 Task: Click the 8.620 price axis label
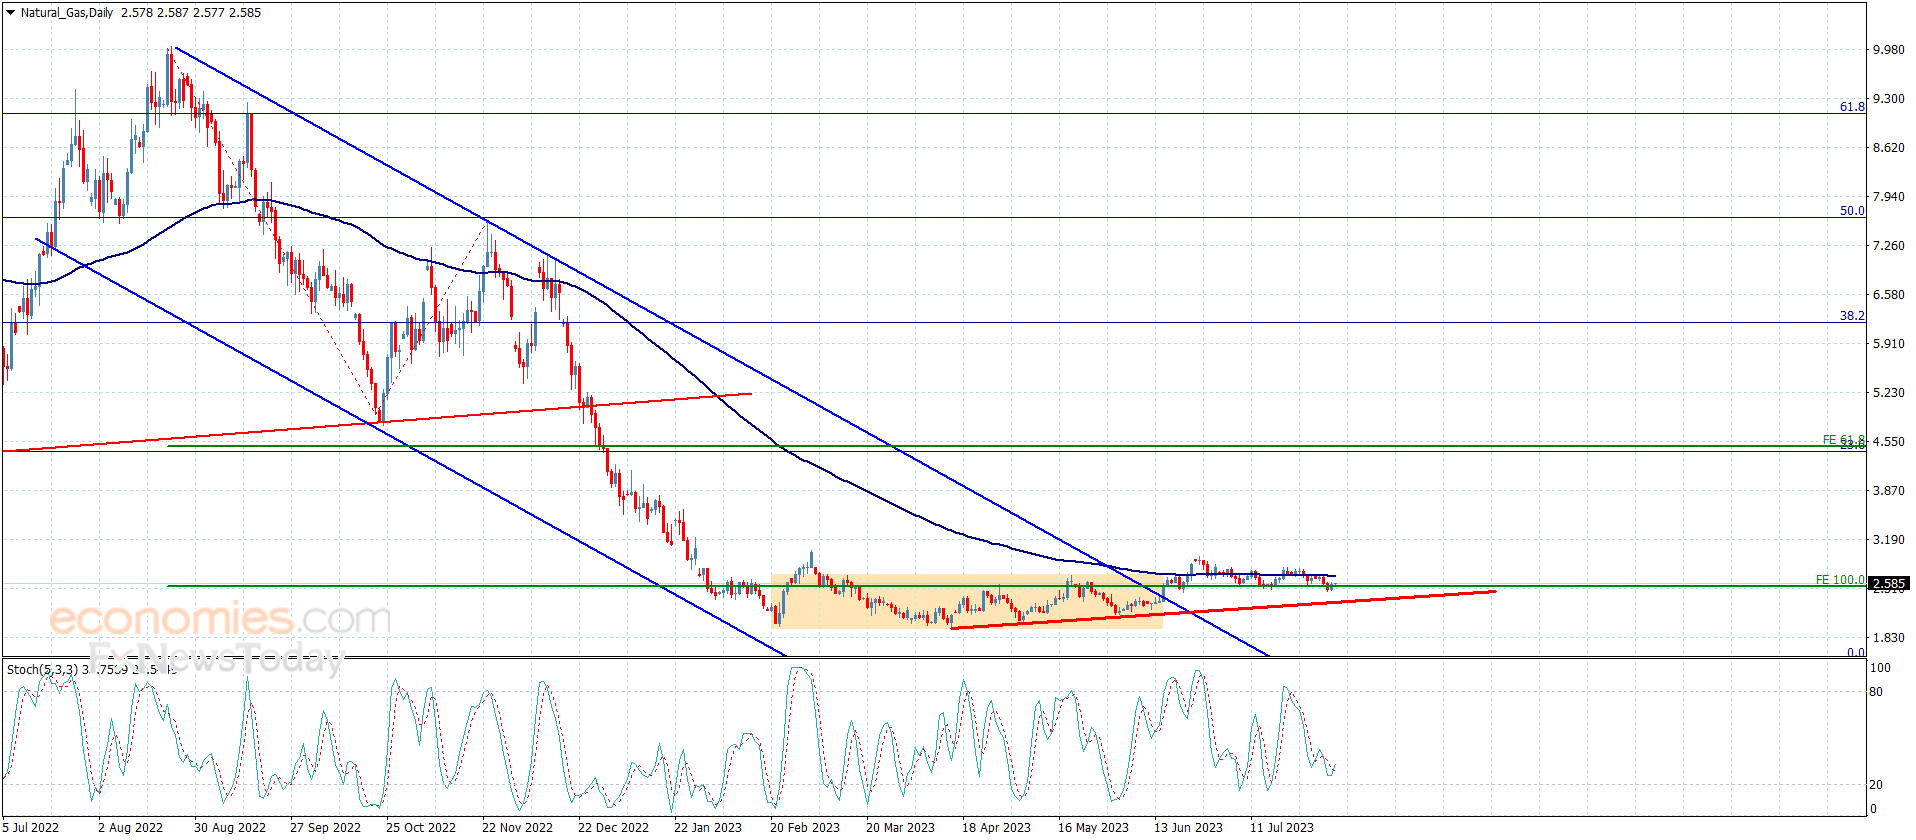1889,148
